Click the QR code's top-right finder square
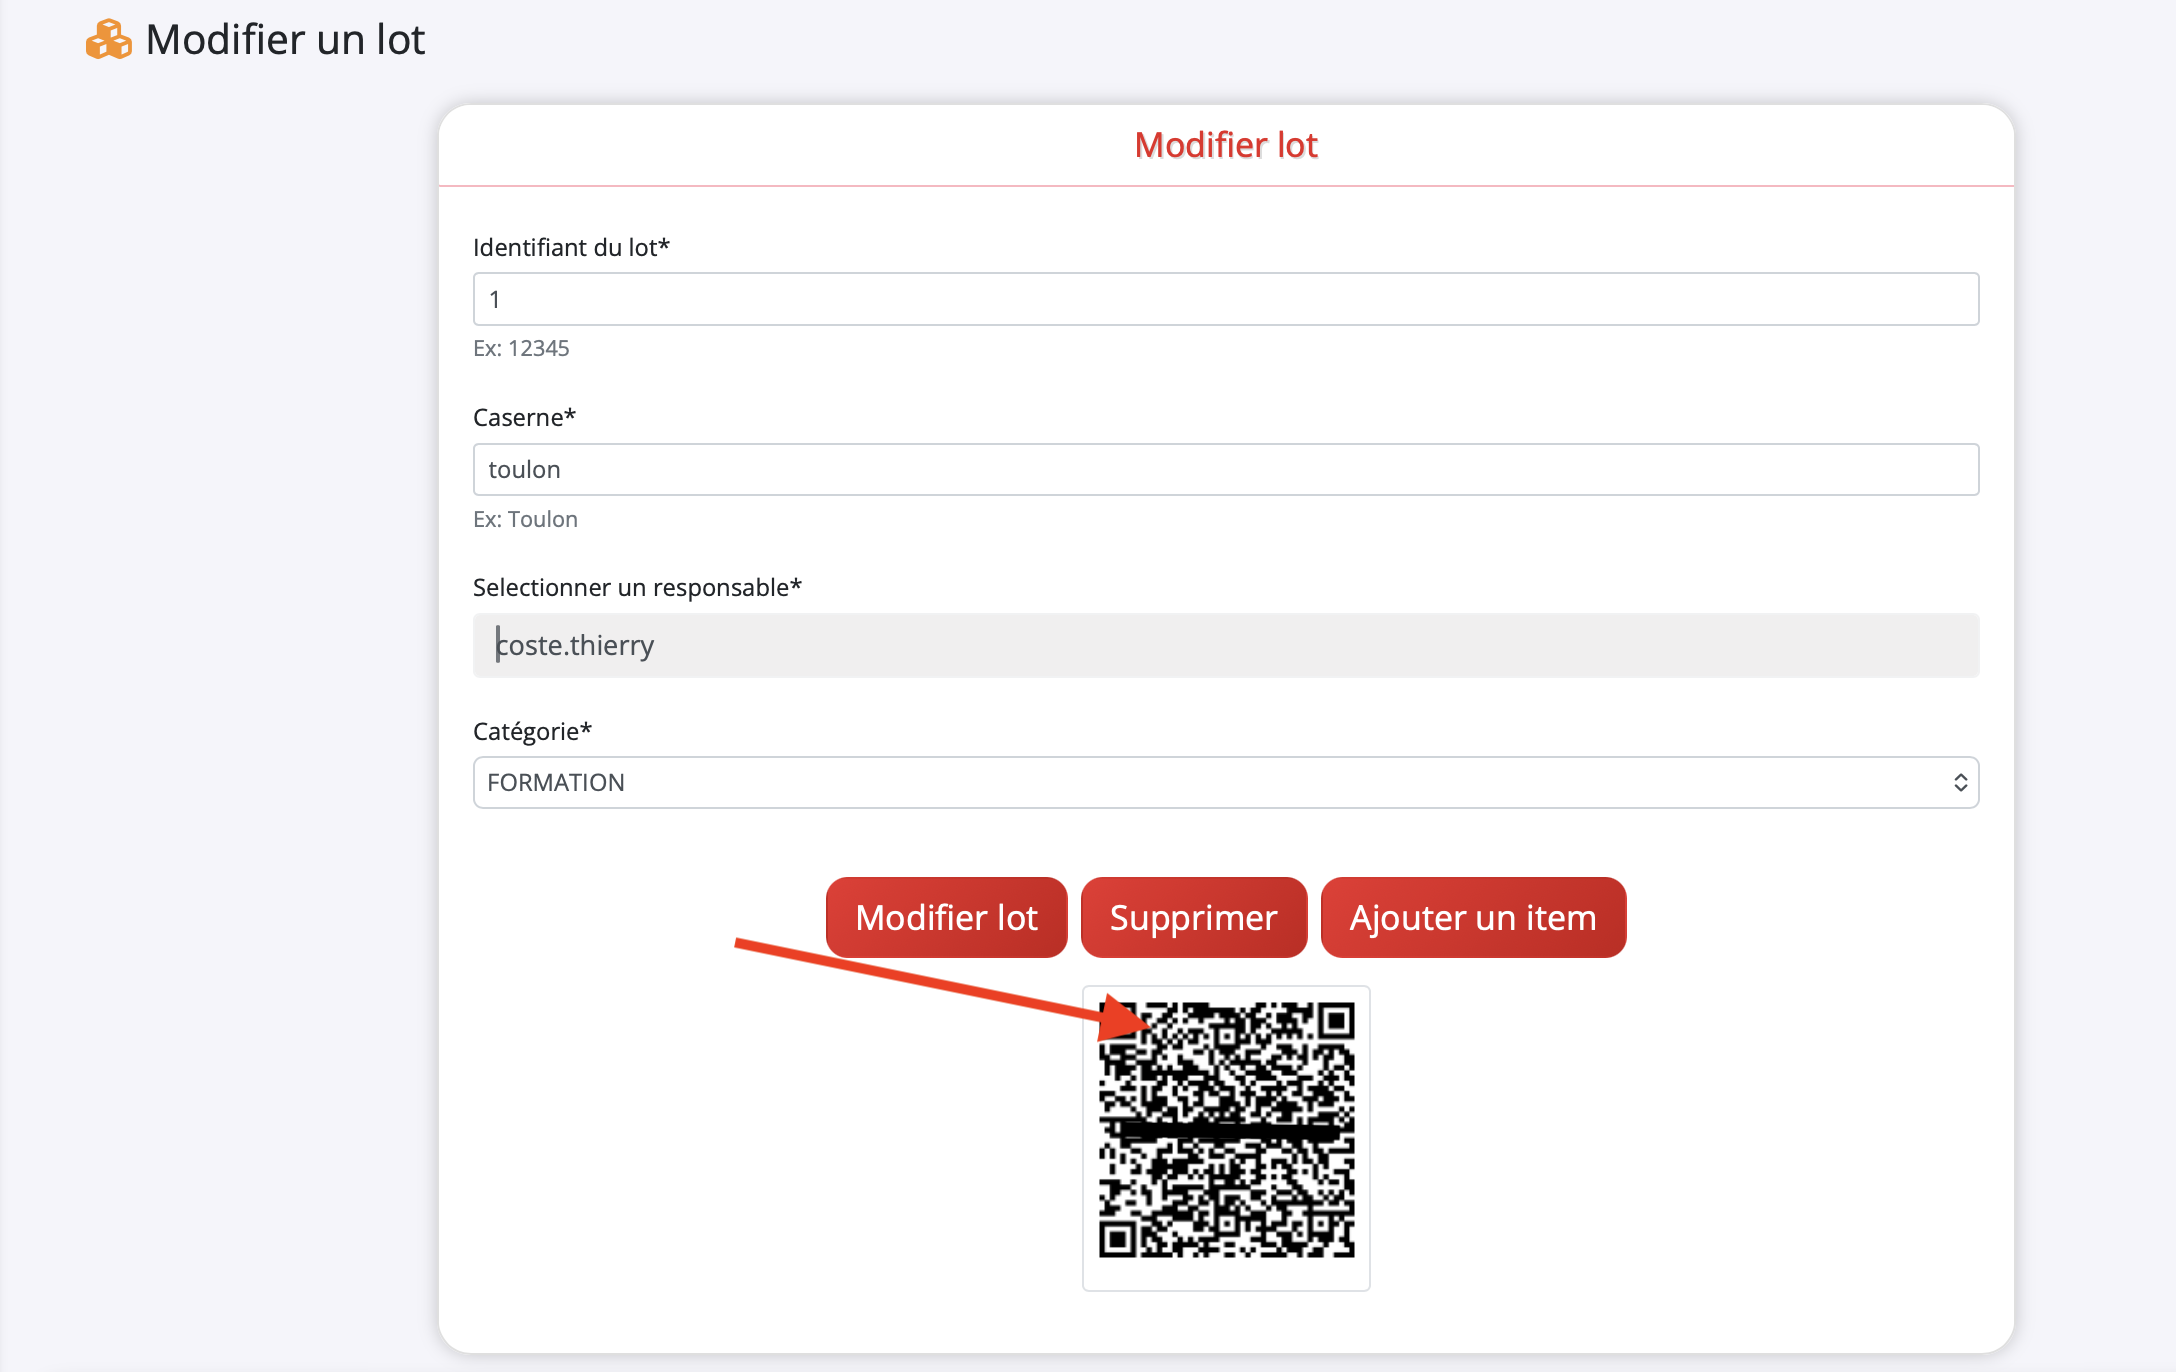 (1335, 1021)
